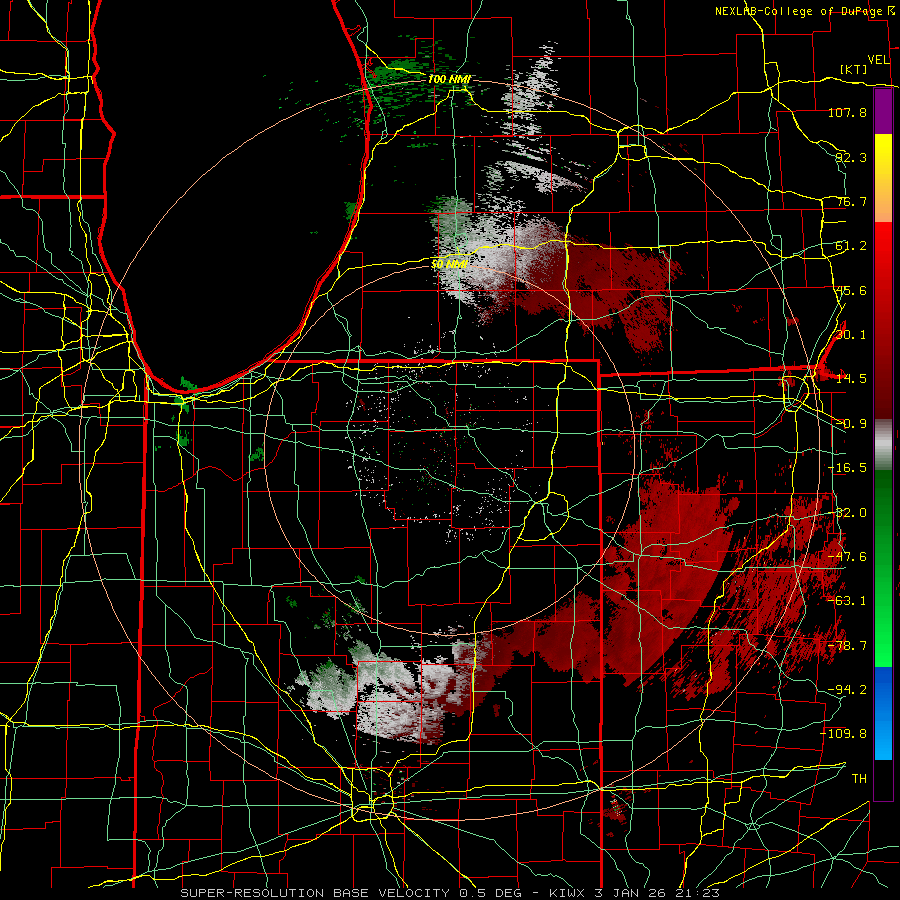Click the -94.2 legend value

pyautogui.click(x=847, y=690)
